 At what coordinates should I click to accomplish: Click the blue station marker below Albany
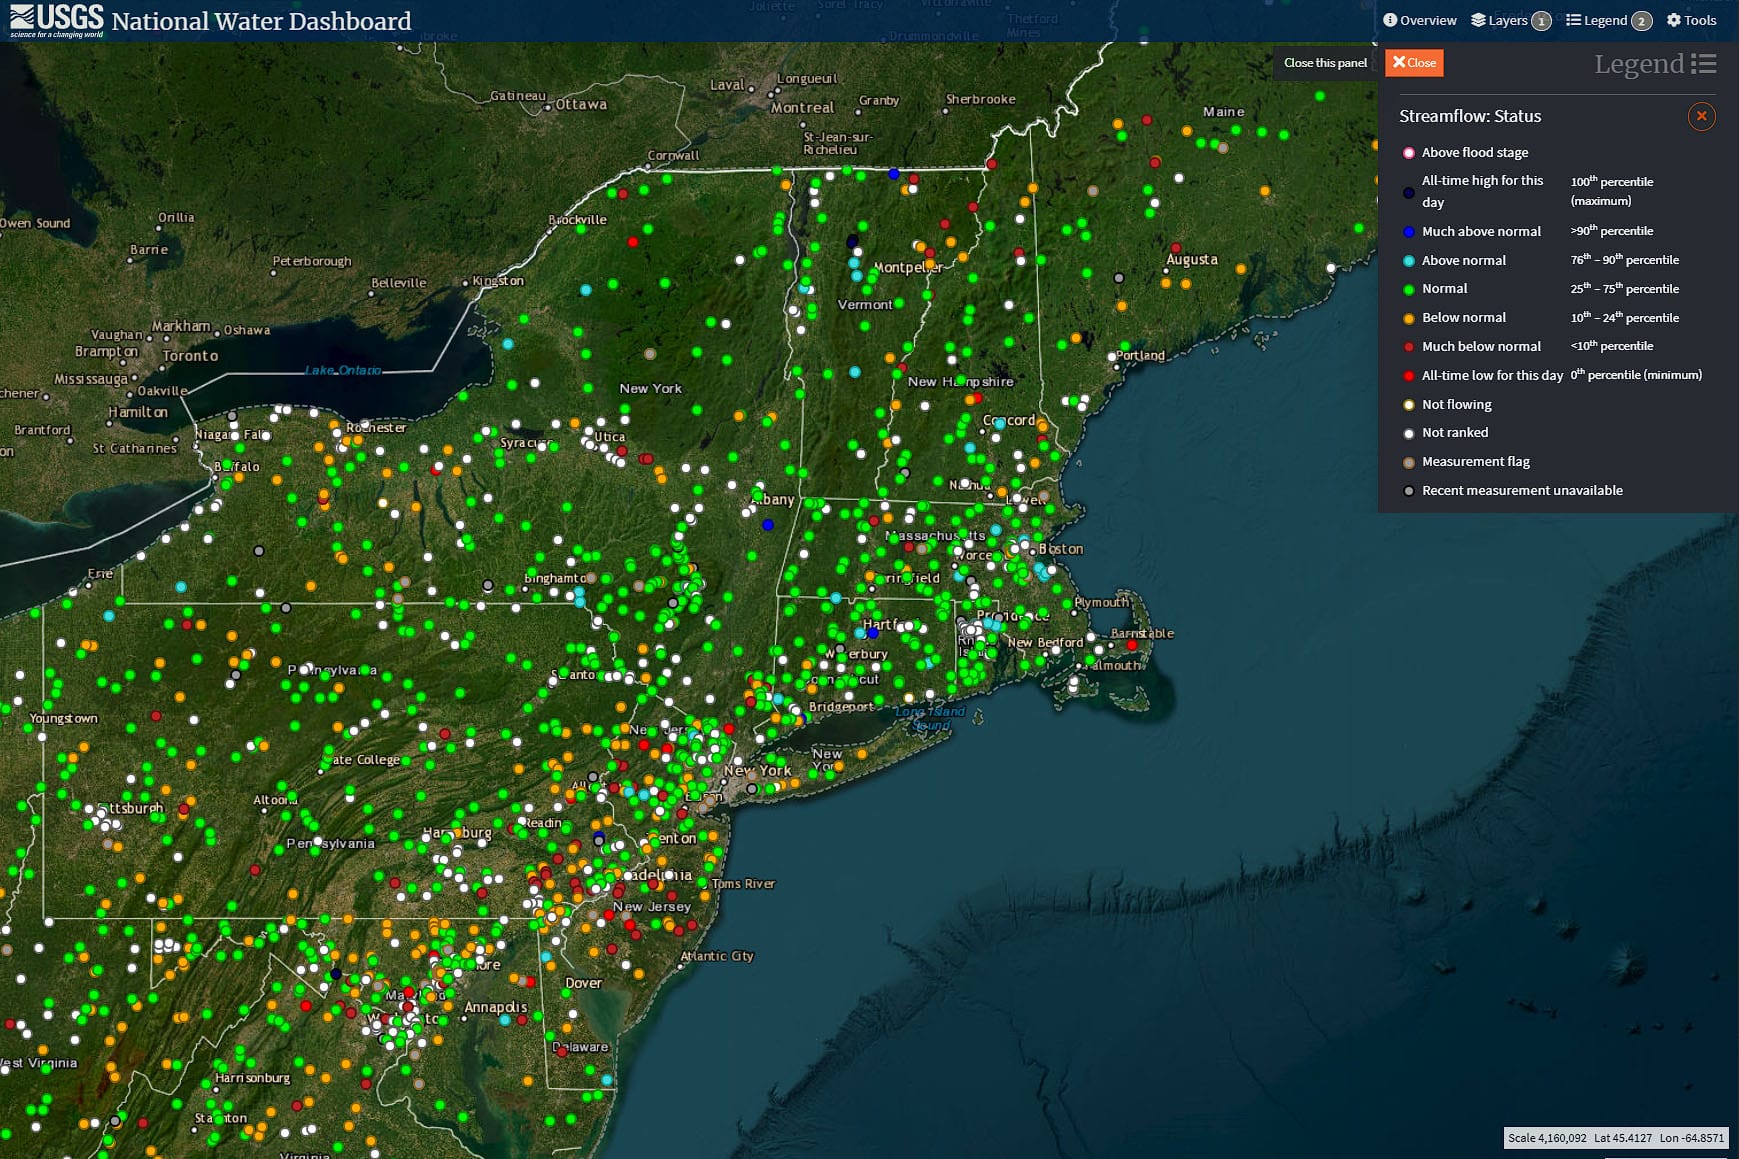click(x=768, y=524)
